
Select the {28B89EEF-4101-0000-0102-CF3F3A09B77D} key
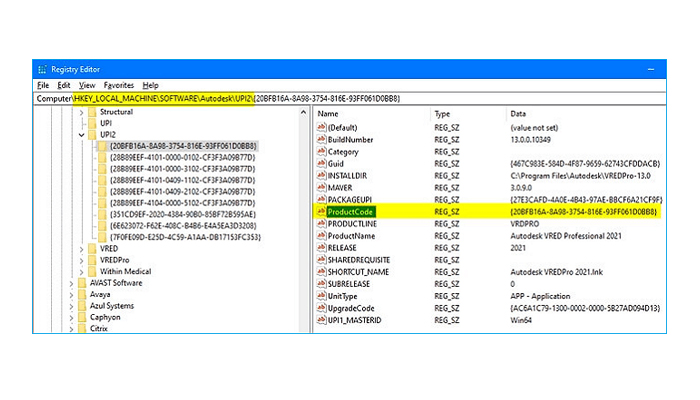(183, 158)
